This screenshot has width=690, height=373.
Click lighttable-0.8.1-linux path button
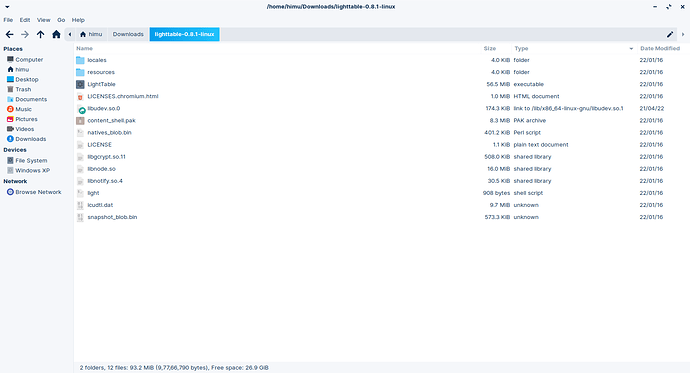pyautogui.click(x=184, y=34)
